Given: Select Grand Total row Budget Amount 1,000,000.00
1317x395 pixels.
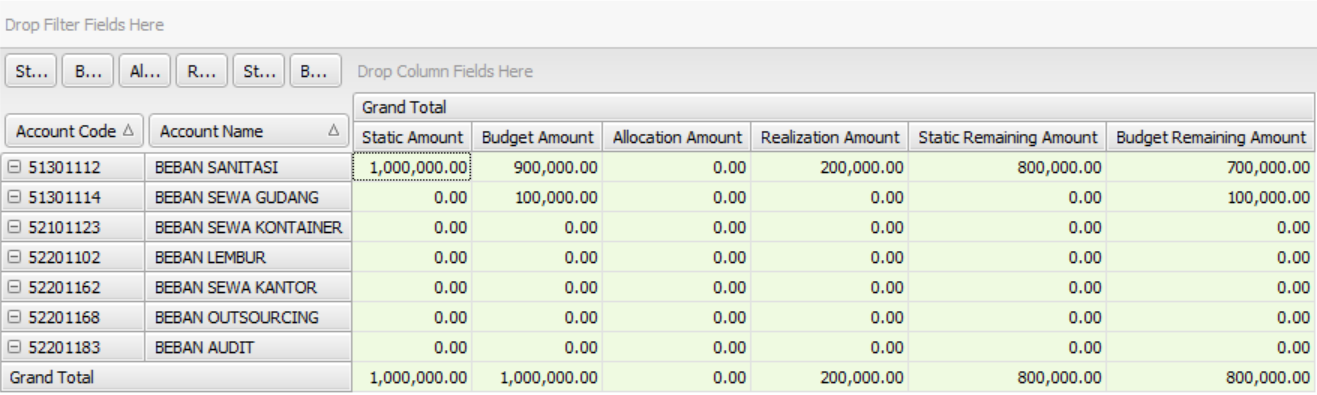Looking at the screenshot, I should pyautogui.click(x=539, y=377).
